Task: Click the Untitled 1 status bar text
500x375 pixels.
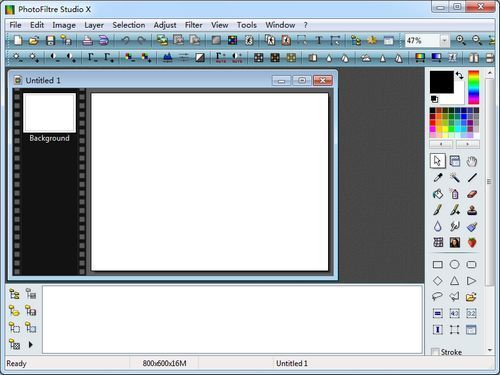Action: 292,363
